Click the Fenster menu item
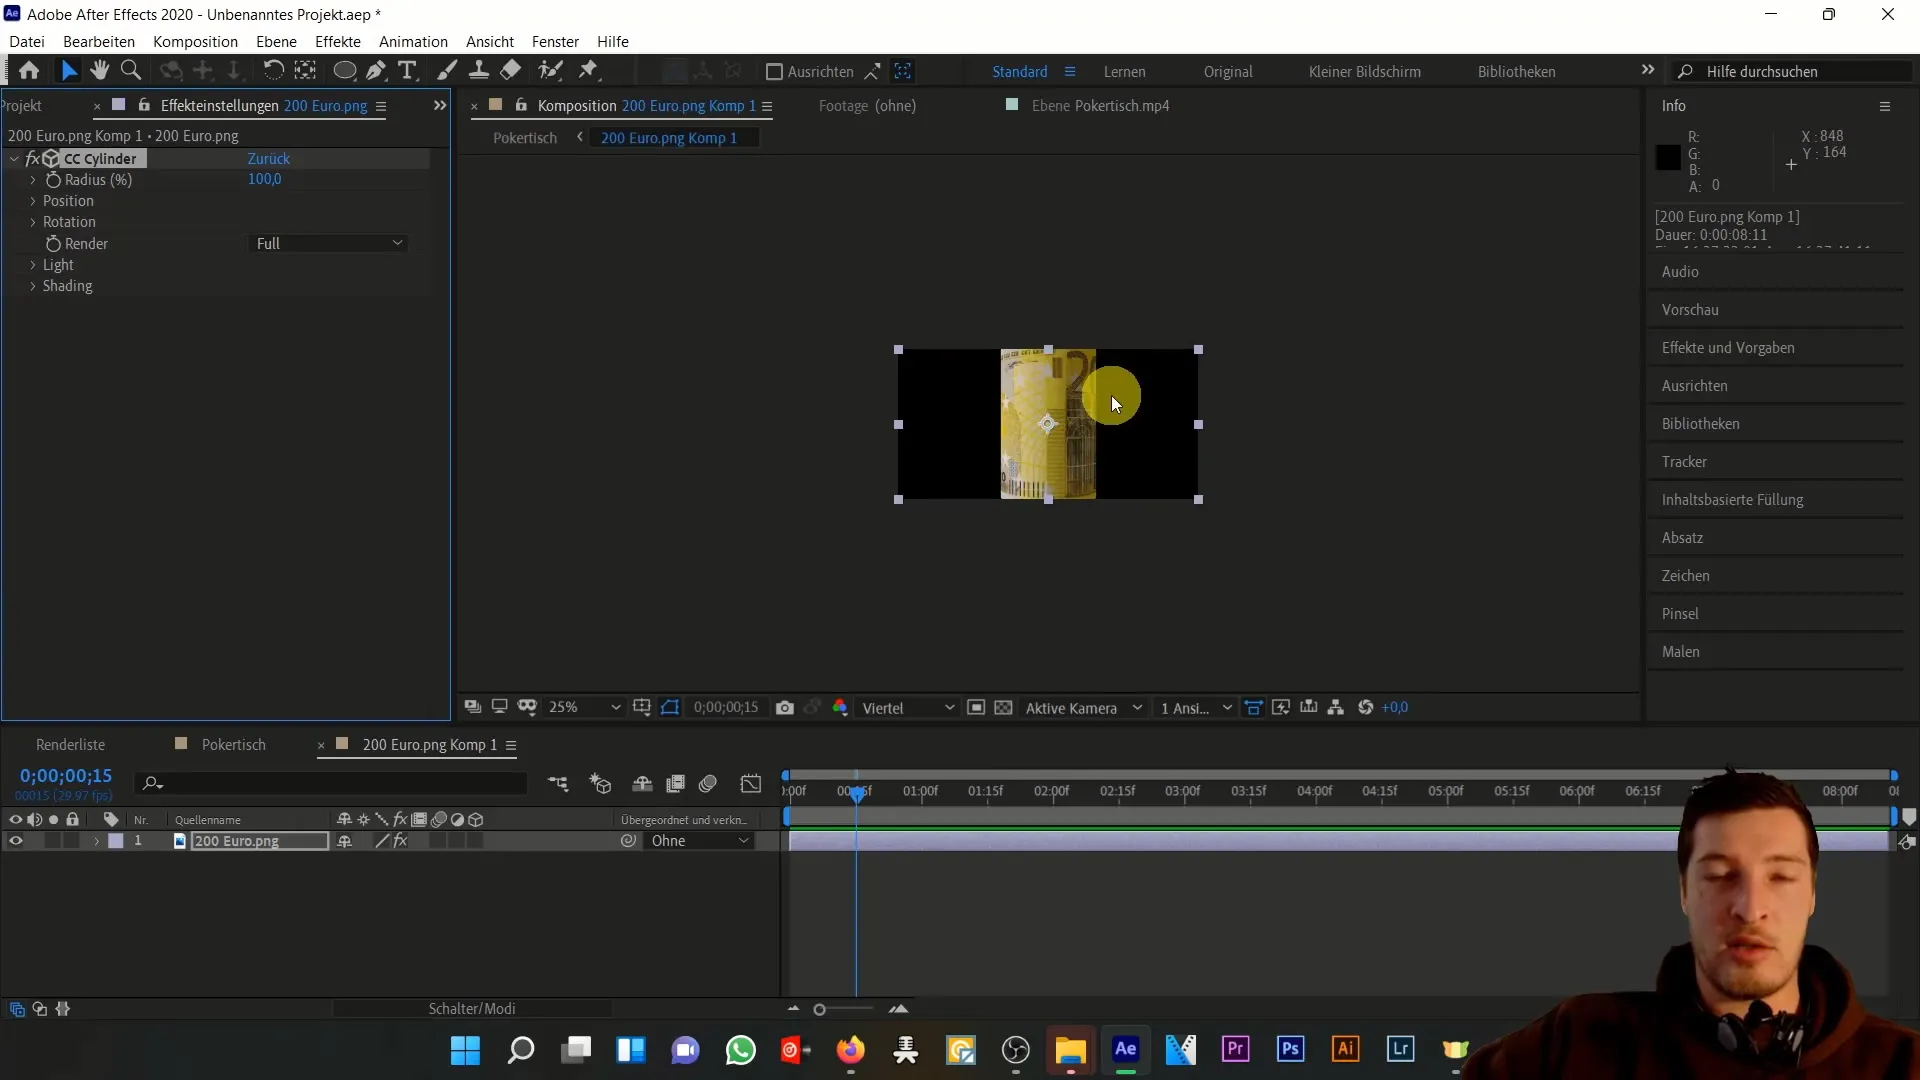 [554, 41]
